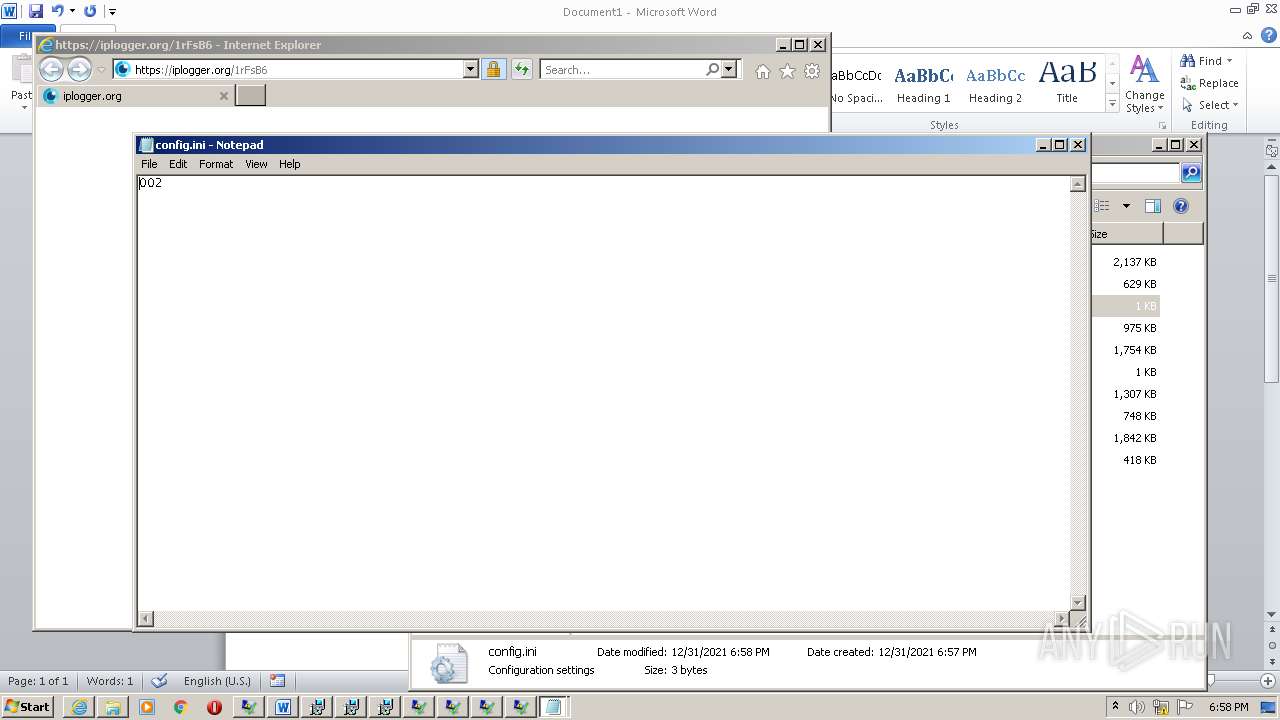Open a new tab in Internet Explorer

(x=250, y=95)
